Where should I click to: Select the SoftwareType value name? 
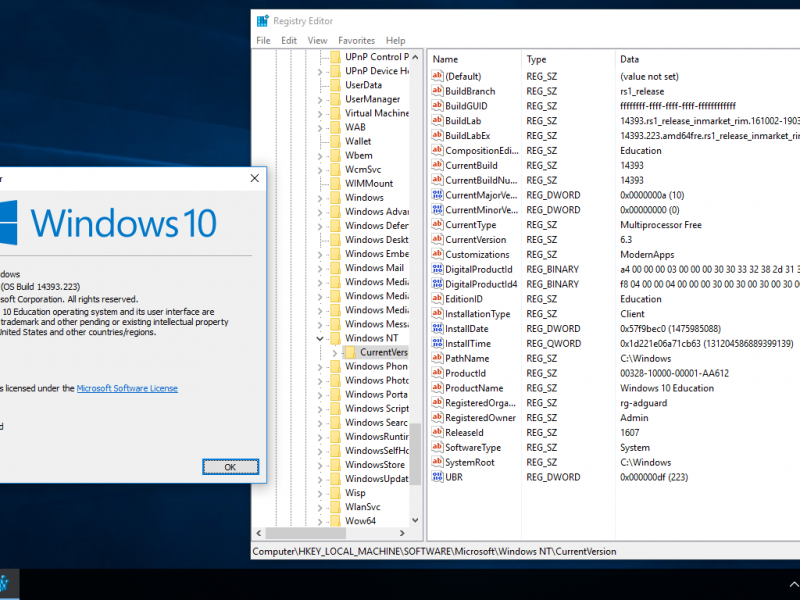point(473,447)
